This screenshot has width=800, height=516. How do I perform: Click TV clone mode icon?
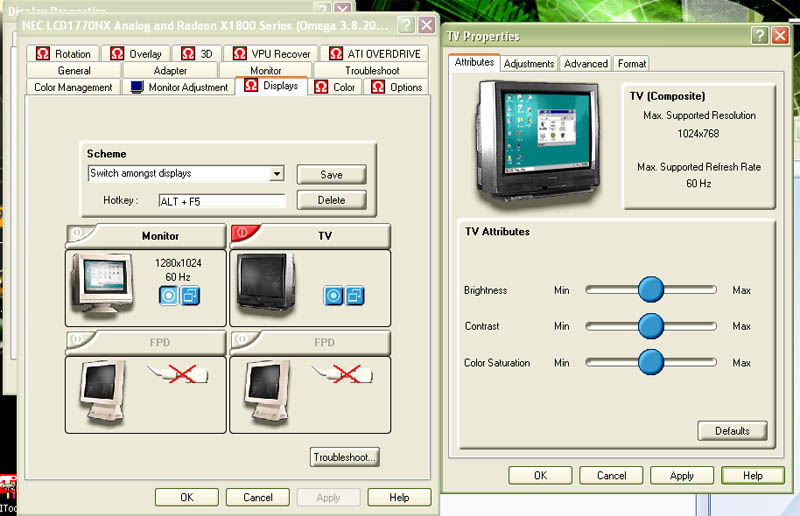355,296
